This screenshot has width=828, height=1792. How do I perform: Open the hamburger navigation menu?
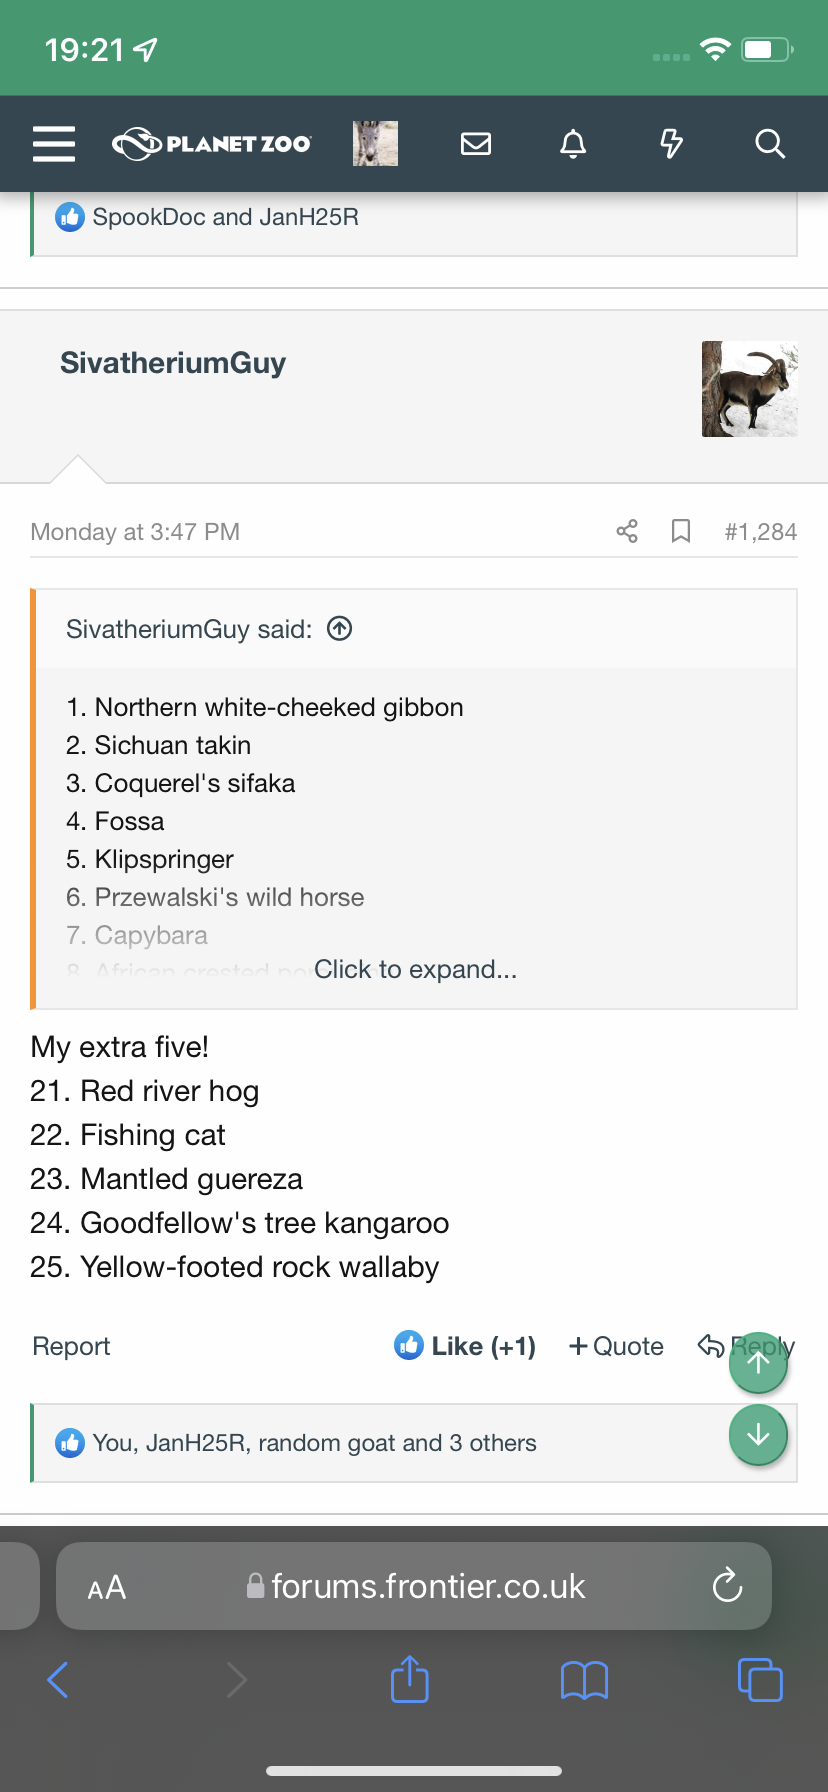(54, 144)
